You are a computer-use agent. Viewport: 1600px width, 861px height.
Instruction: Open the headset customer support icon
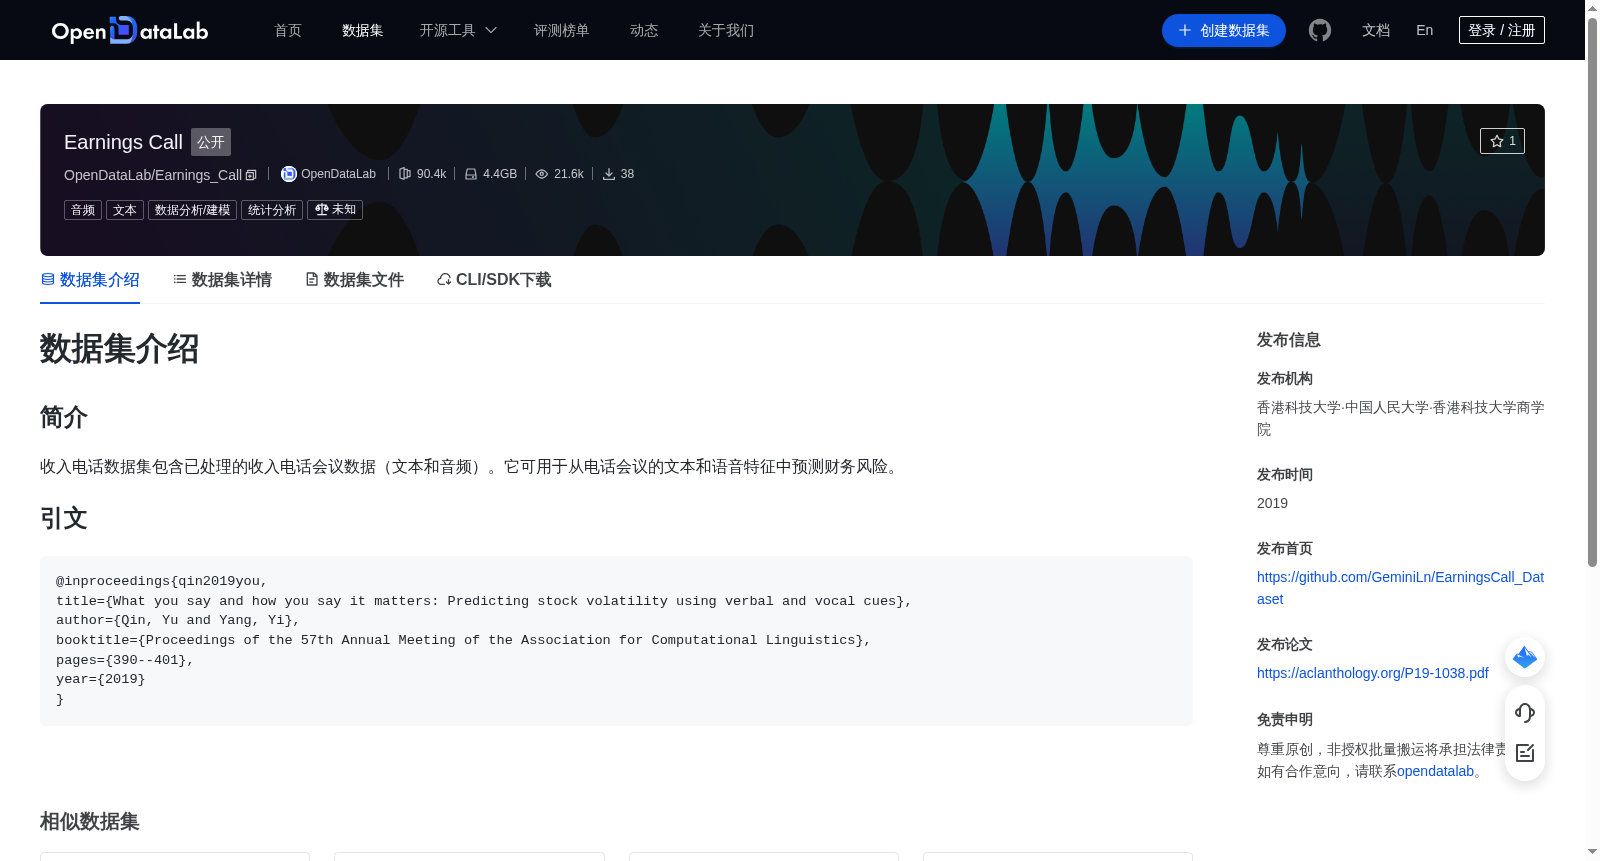pos(1525,713)
